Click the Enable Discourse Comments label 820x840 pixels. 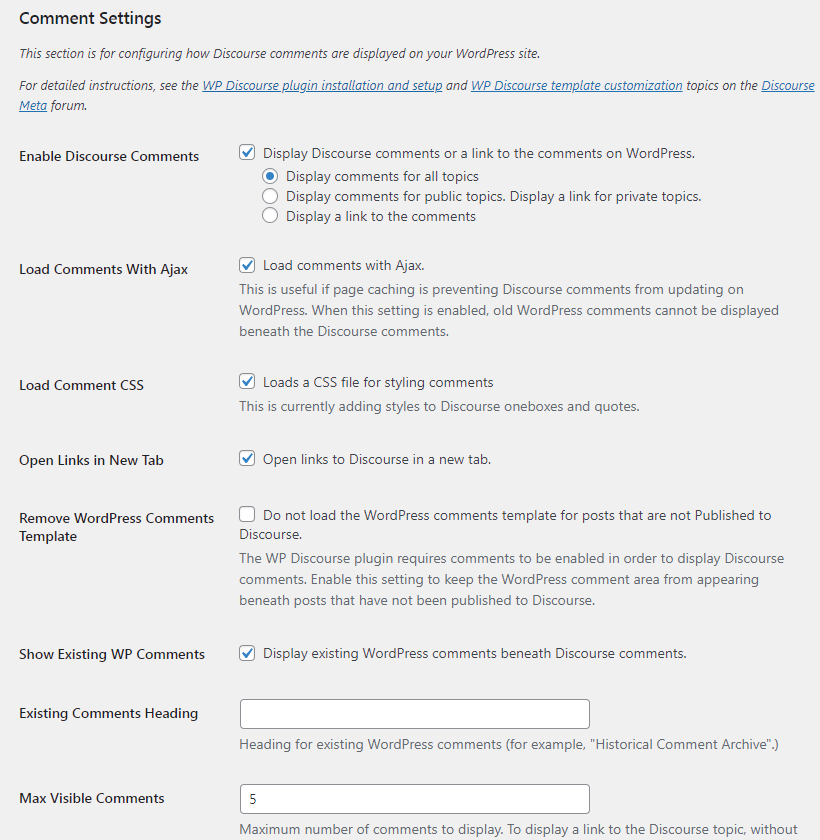[109, 156]
